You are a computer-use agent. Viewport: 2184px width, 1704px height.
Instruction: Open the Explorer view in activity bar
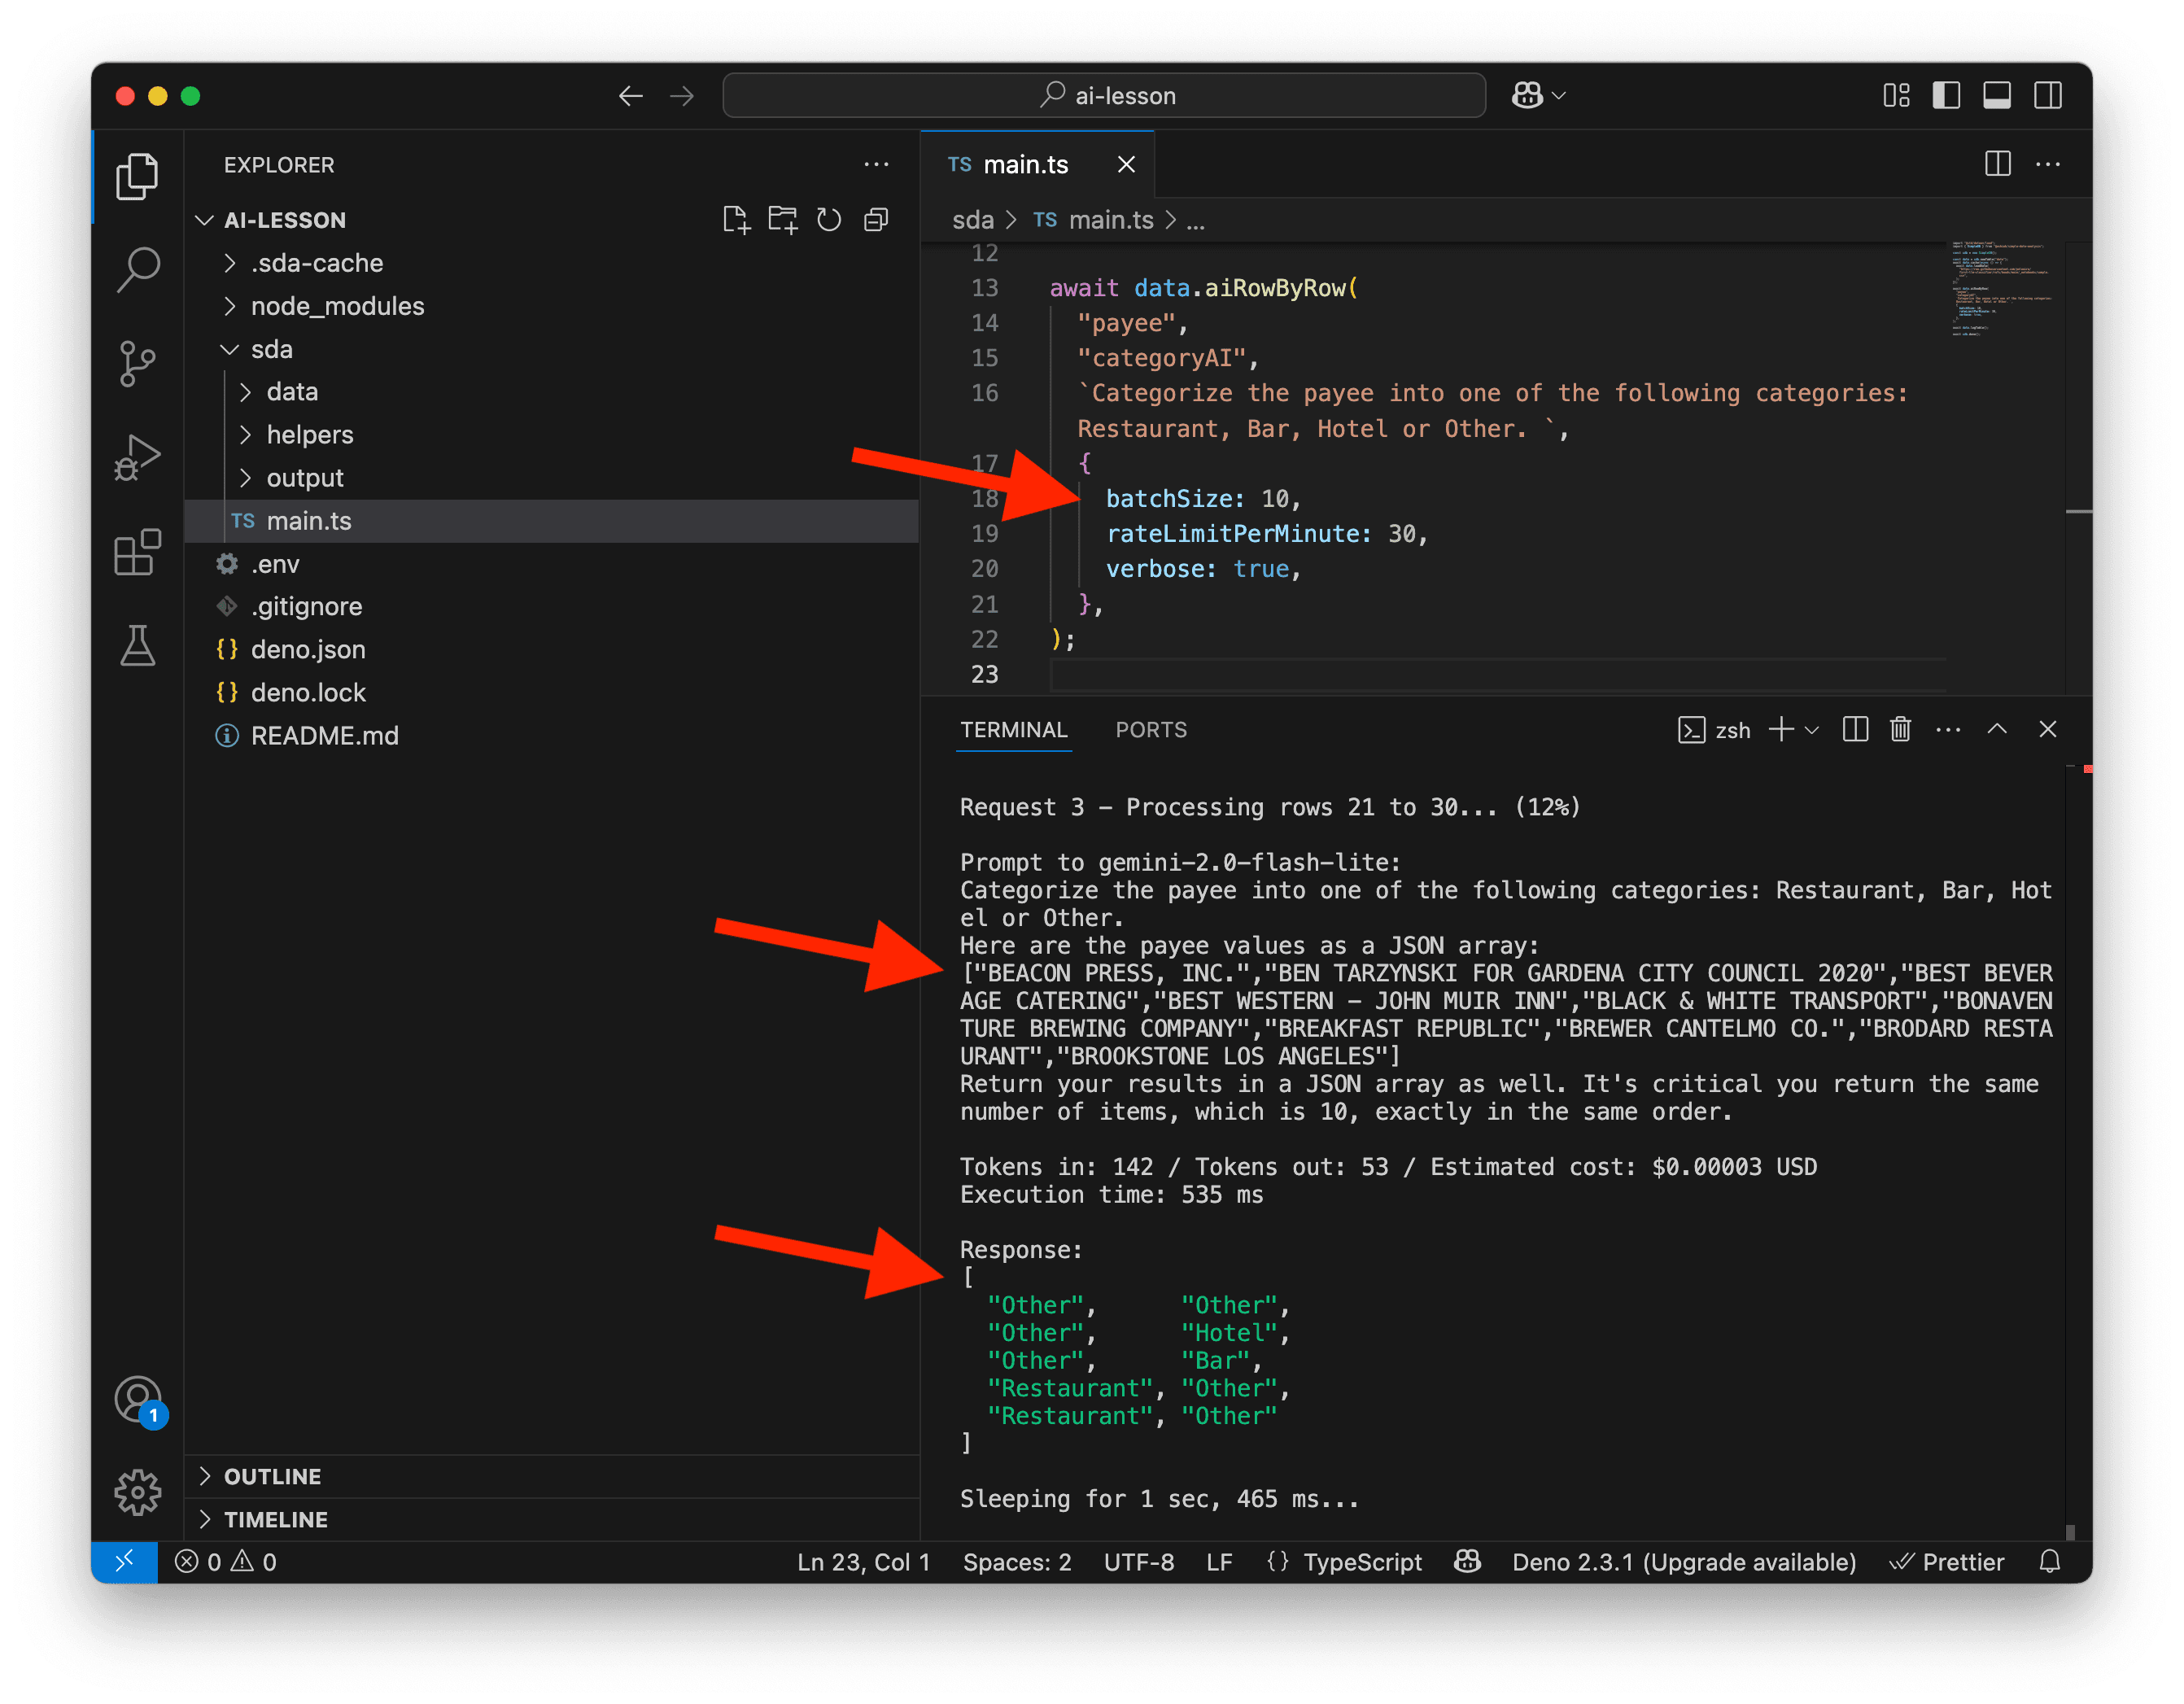(x=137, y=177)
